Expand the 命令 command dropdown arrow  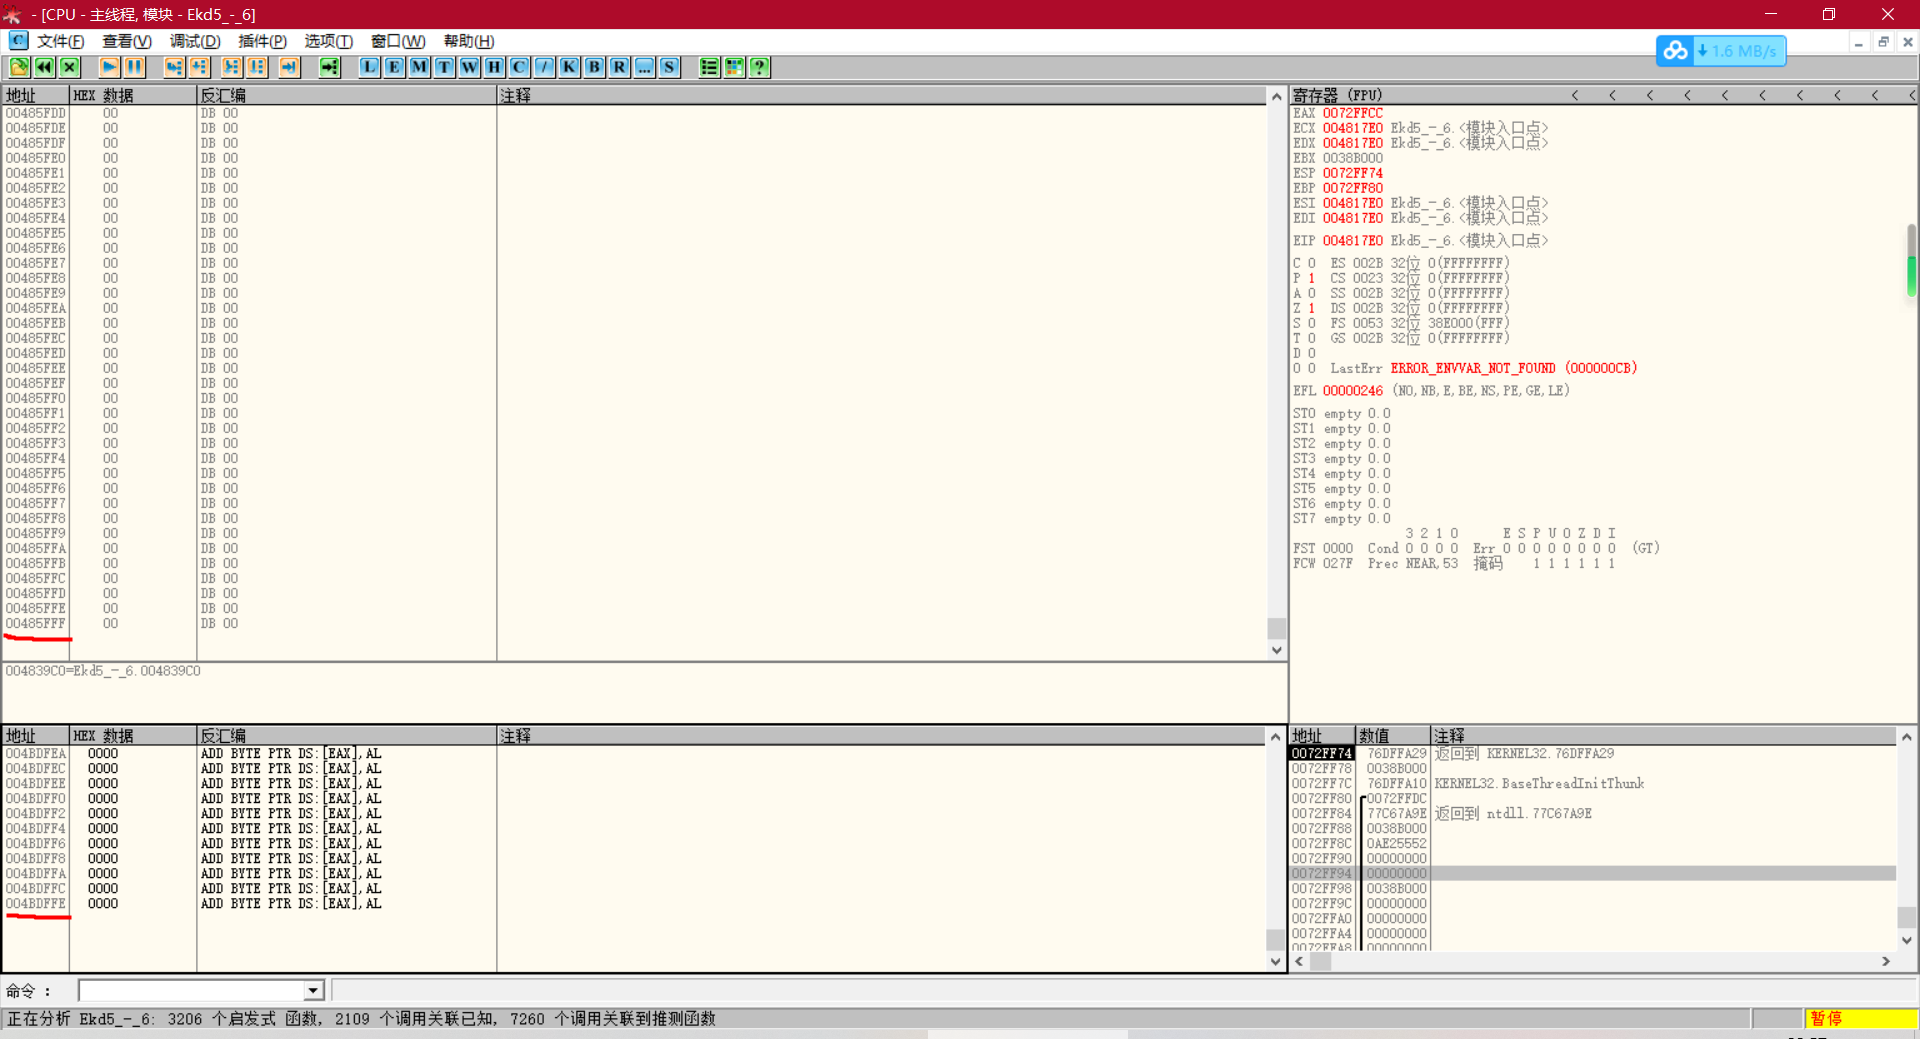(313, 990)
